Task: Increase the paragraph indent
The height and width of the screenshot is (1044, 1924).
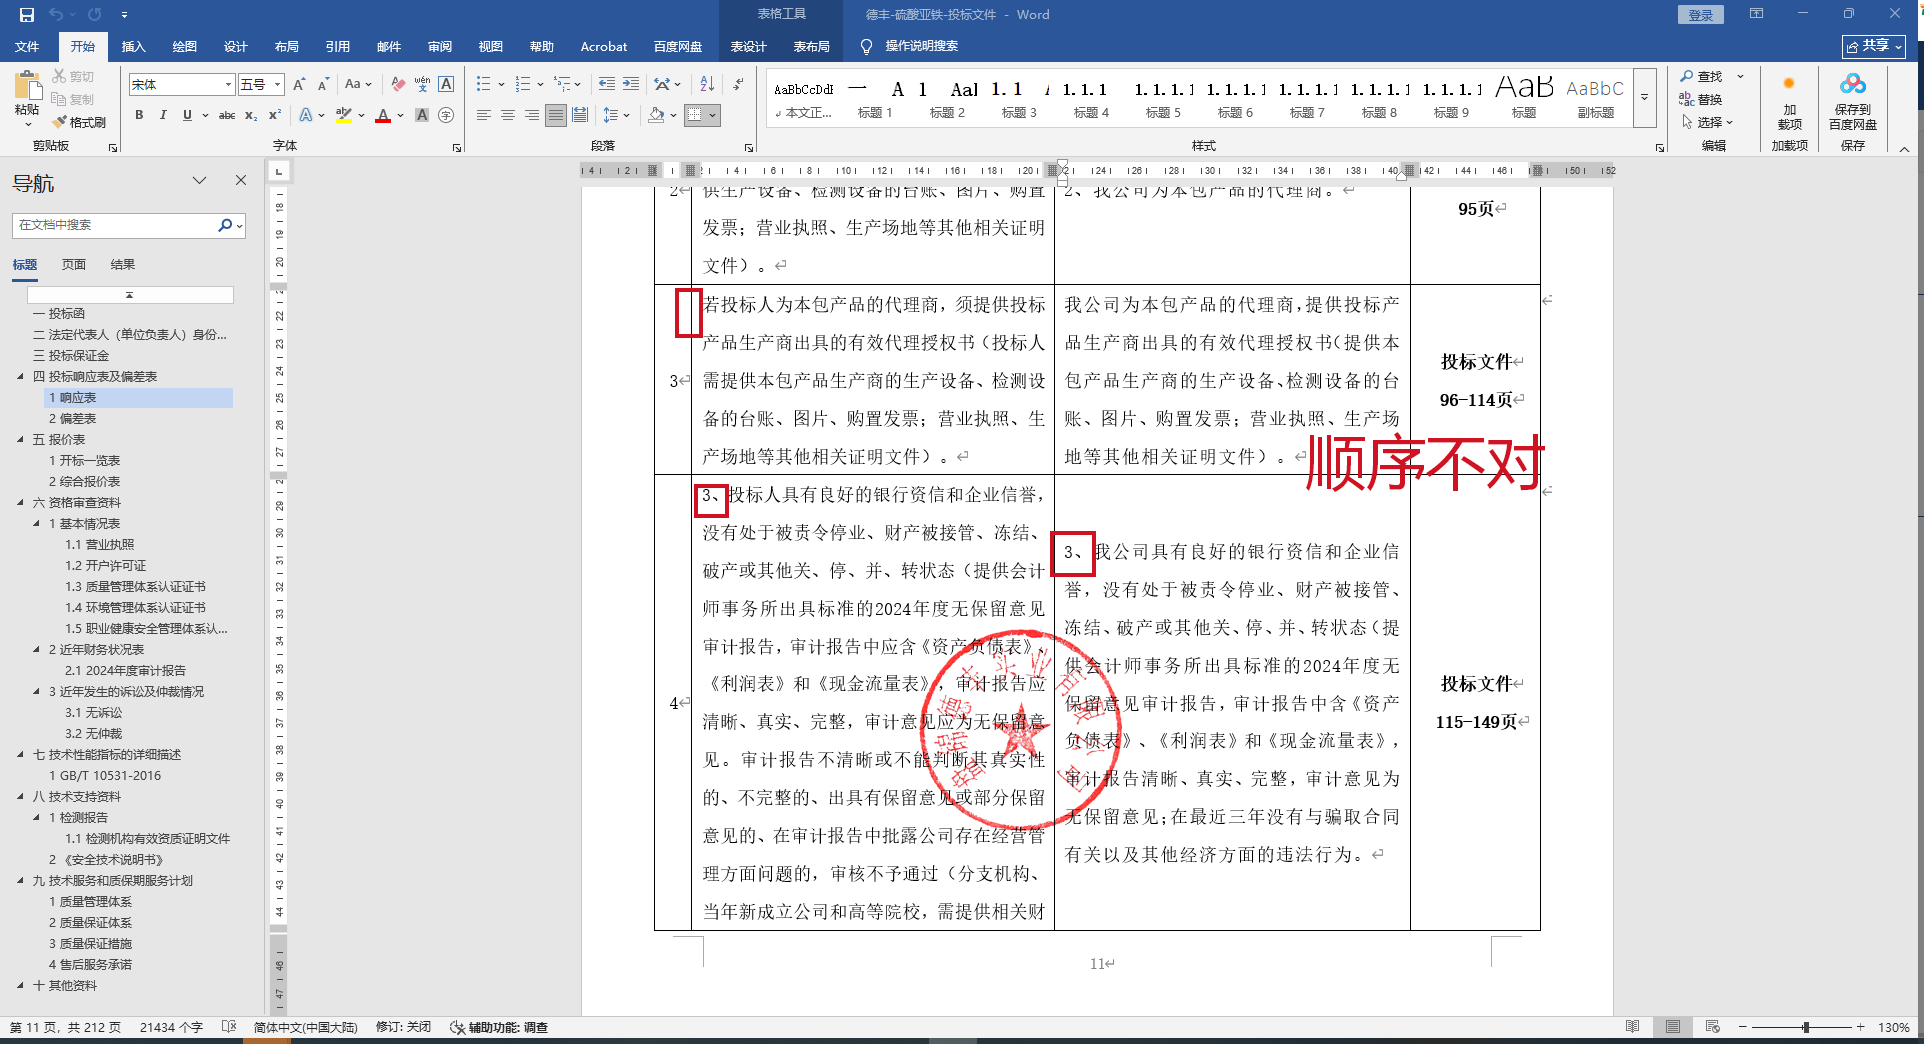Action: click(x=631, y=85)
